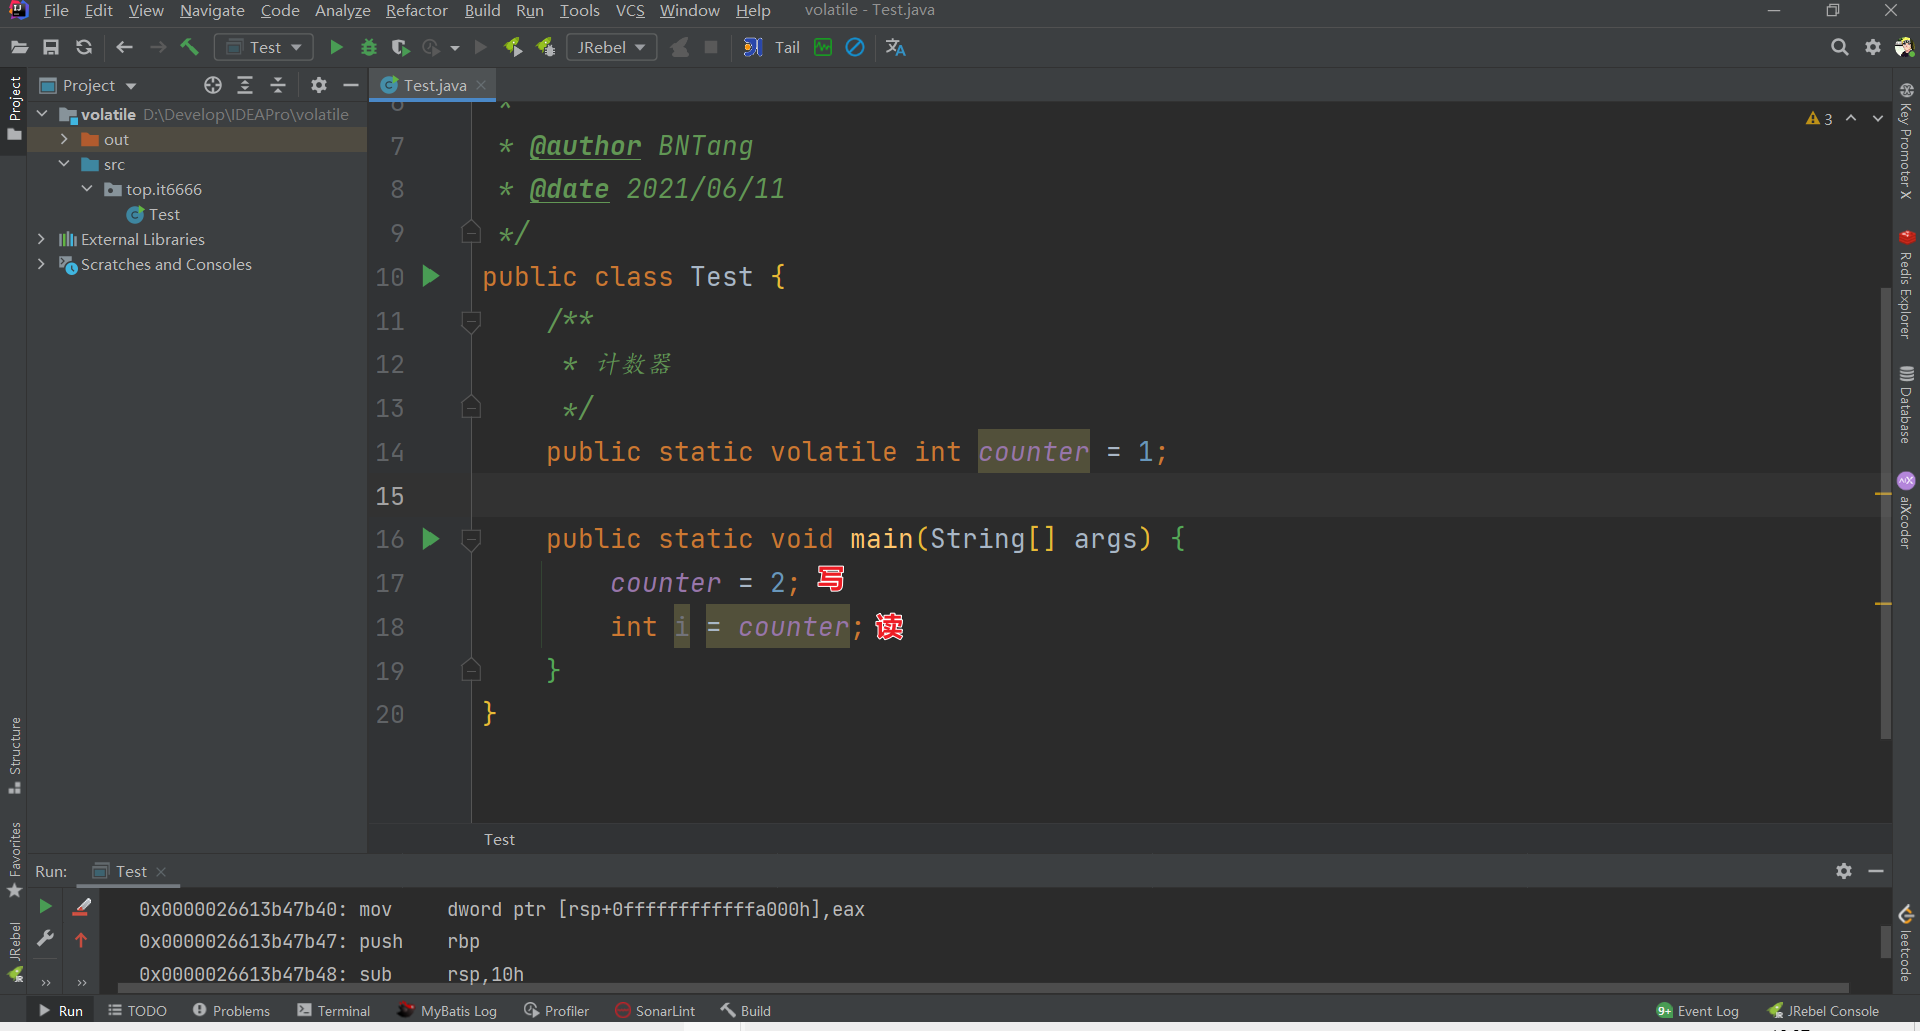Click the Search Everywhere magnifier icon
The image size is (1920, 1031).
coord(1839,47)
